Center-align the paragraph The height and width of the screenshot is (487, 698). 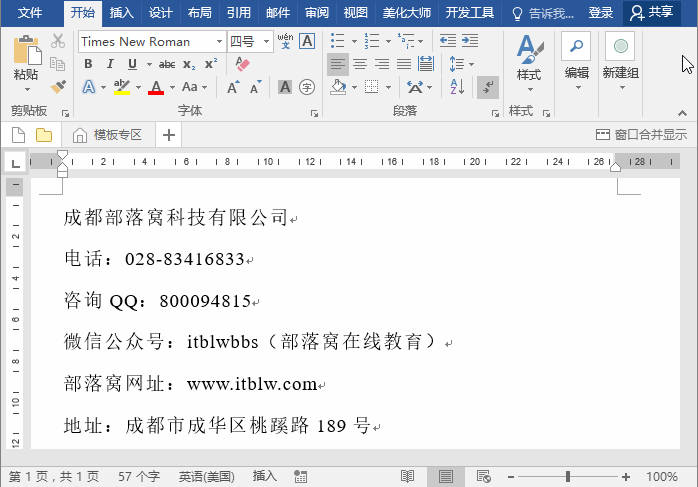(x=359, y=64)
